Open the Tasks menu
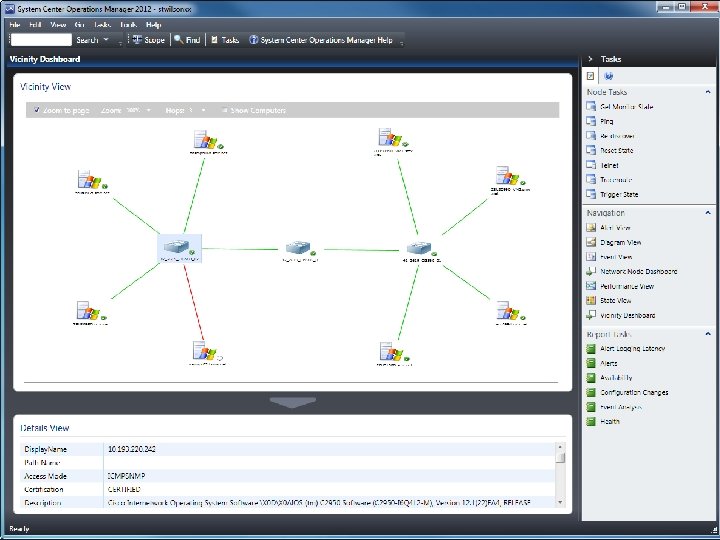 (102, 25)
